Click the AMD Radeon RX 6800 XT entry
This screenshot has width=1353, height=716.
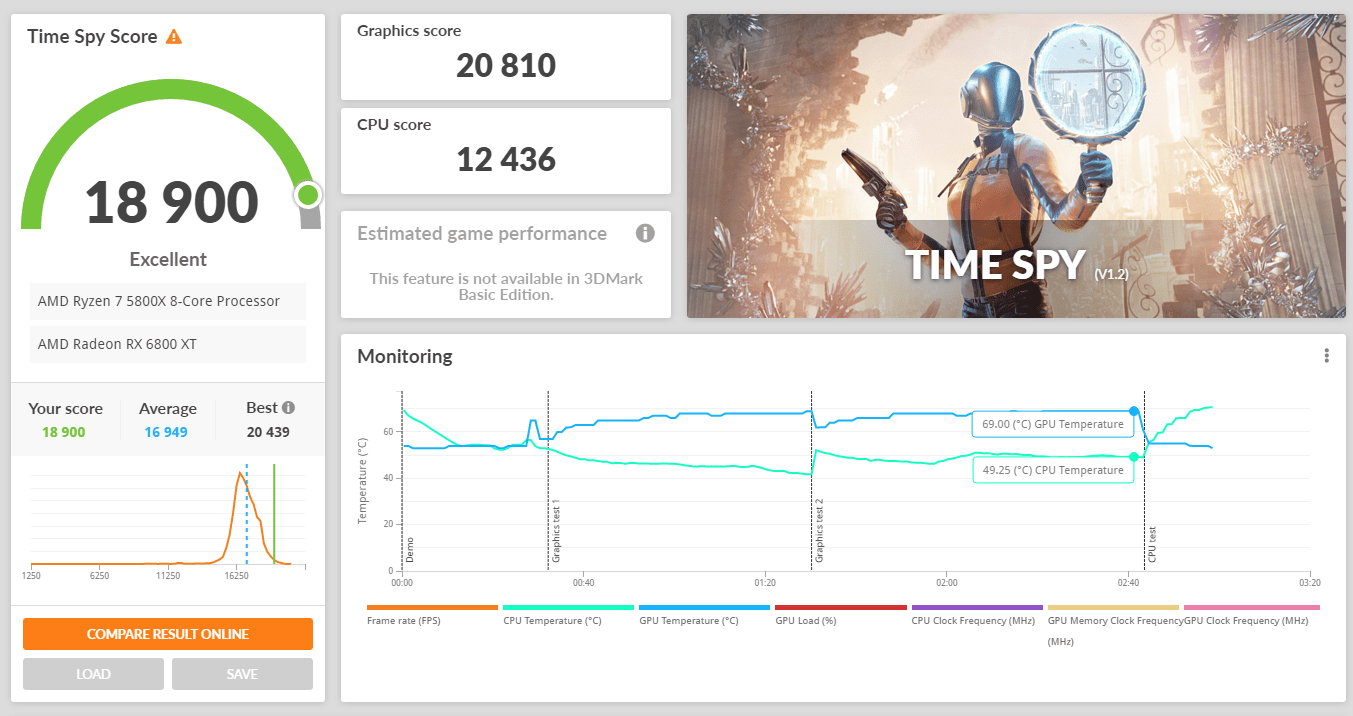[x=168, y=344]
